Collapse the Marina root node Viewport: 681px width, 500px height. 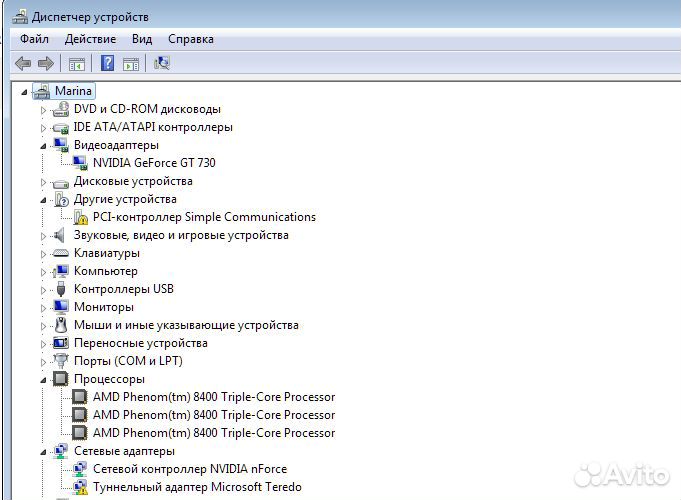tap(24, 92)
